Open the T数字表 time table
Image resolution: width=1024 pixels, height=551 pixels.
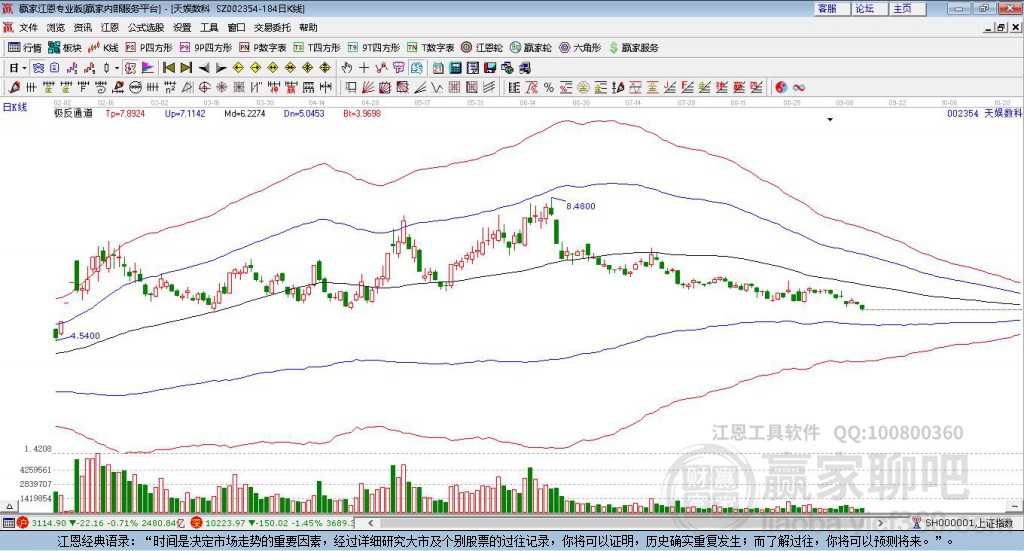click(430, 48)
